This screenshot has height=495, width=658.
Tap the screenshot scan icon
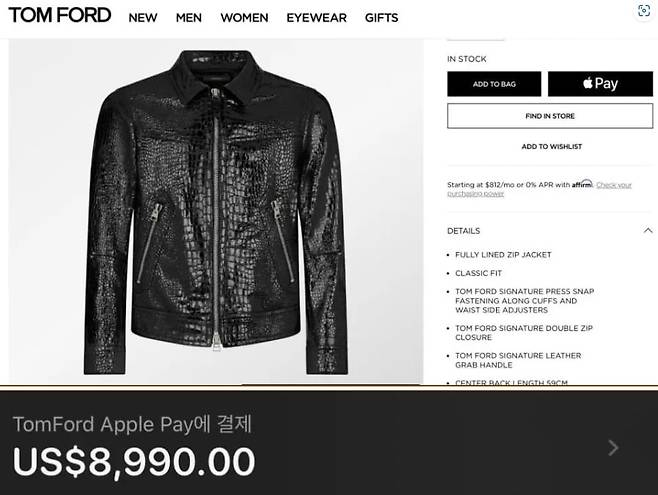644,10
